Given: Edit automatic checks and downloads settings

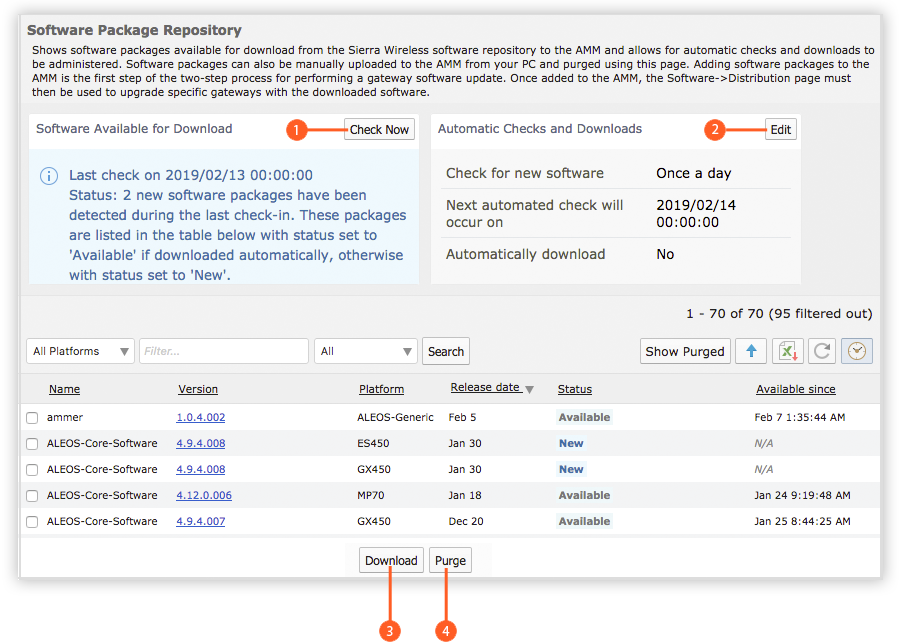Looking at the screenshot, I should 781,129.
